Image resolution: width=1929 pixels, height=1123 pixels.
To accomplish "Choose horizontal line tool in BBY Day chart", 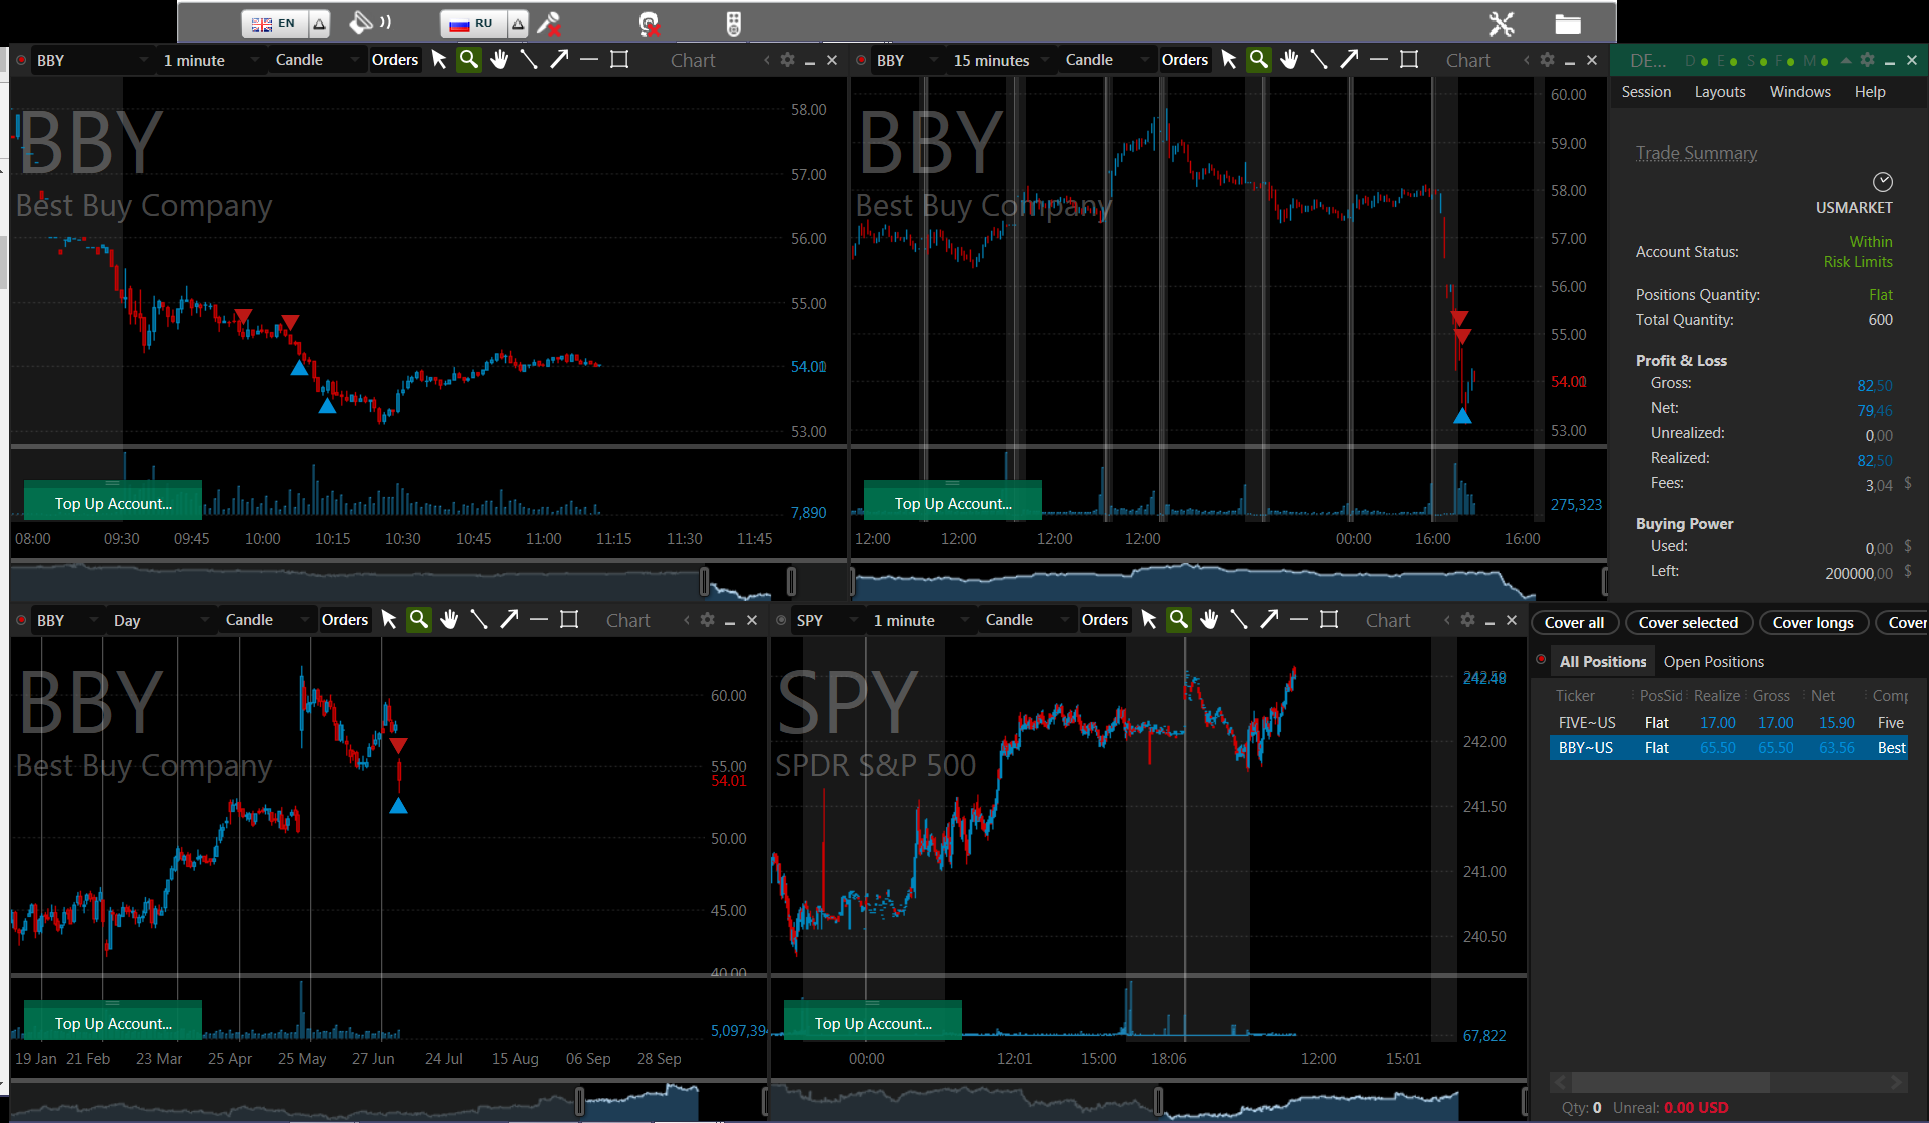I will 539,620.
